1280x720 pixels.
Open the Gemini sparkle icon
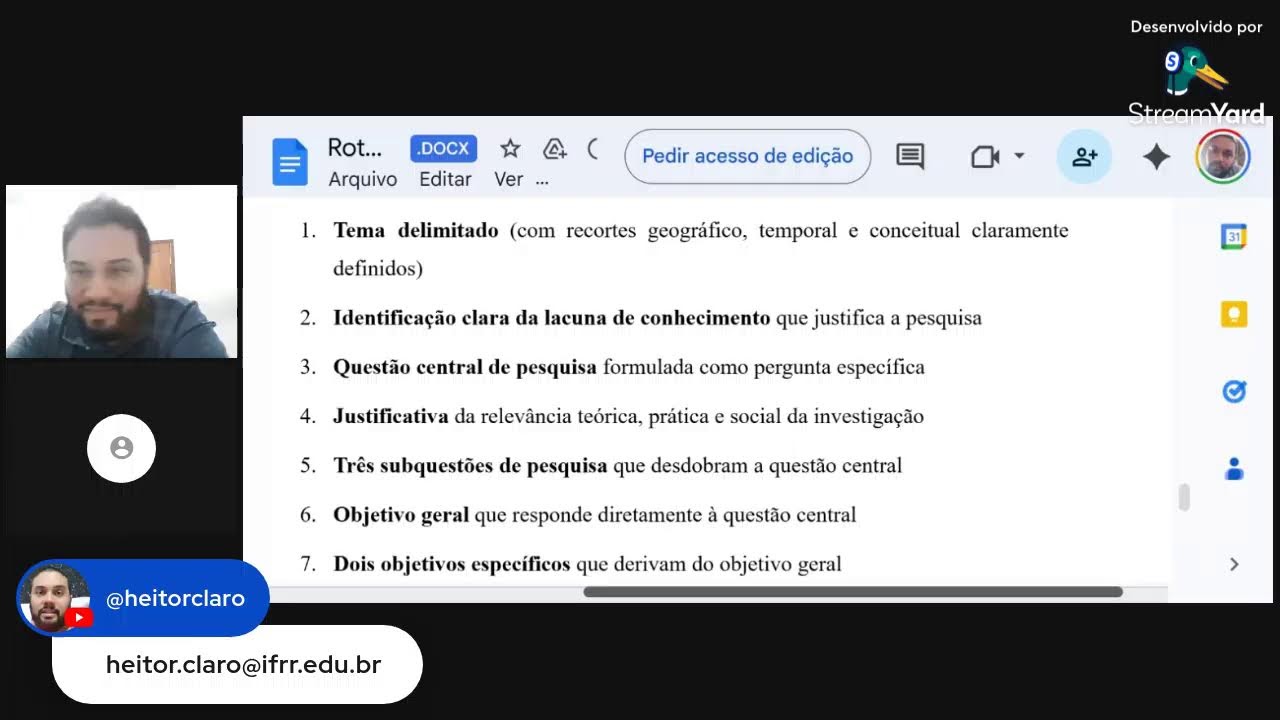pos(1156,157)
